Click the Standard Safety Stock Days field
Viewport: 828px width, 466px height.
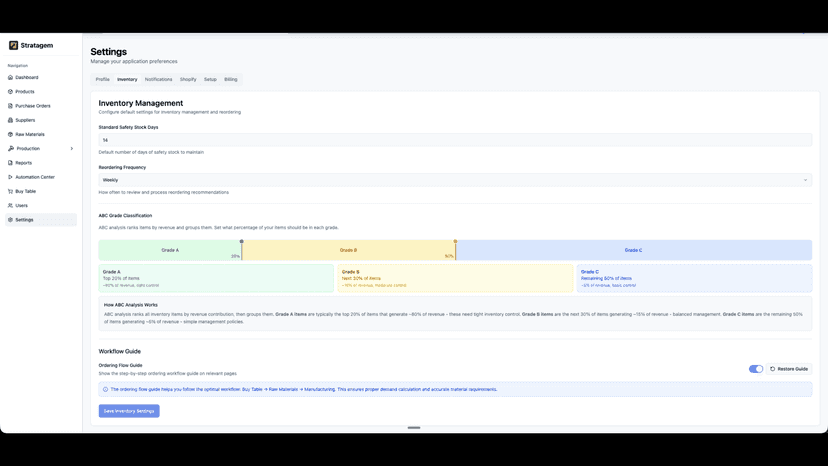pos(455,140)
